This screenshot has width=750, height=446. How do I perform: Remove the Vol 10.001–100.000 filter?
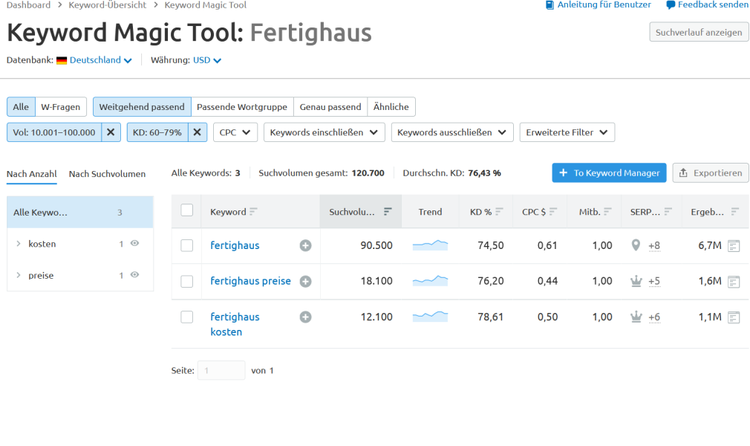coord(110,133)
